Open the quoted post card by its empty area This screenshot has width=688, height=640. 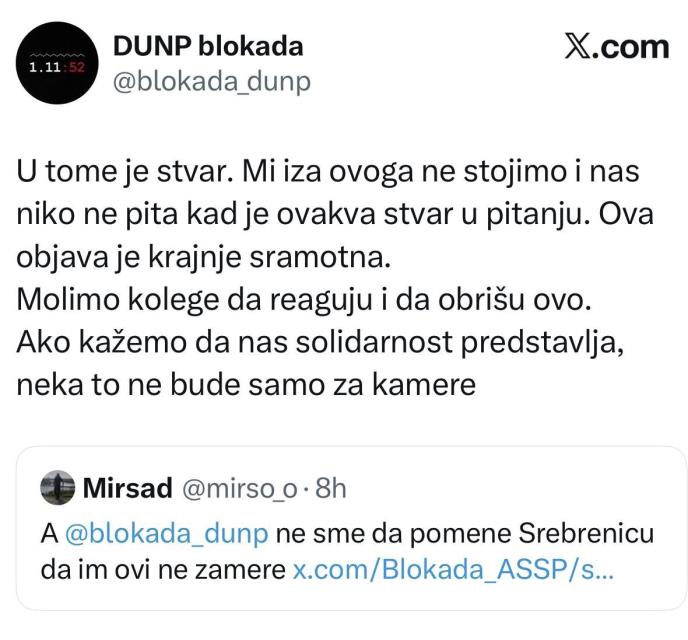(600, 490)
